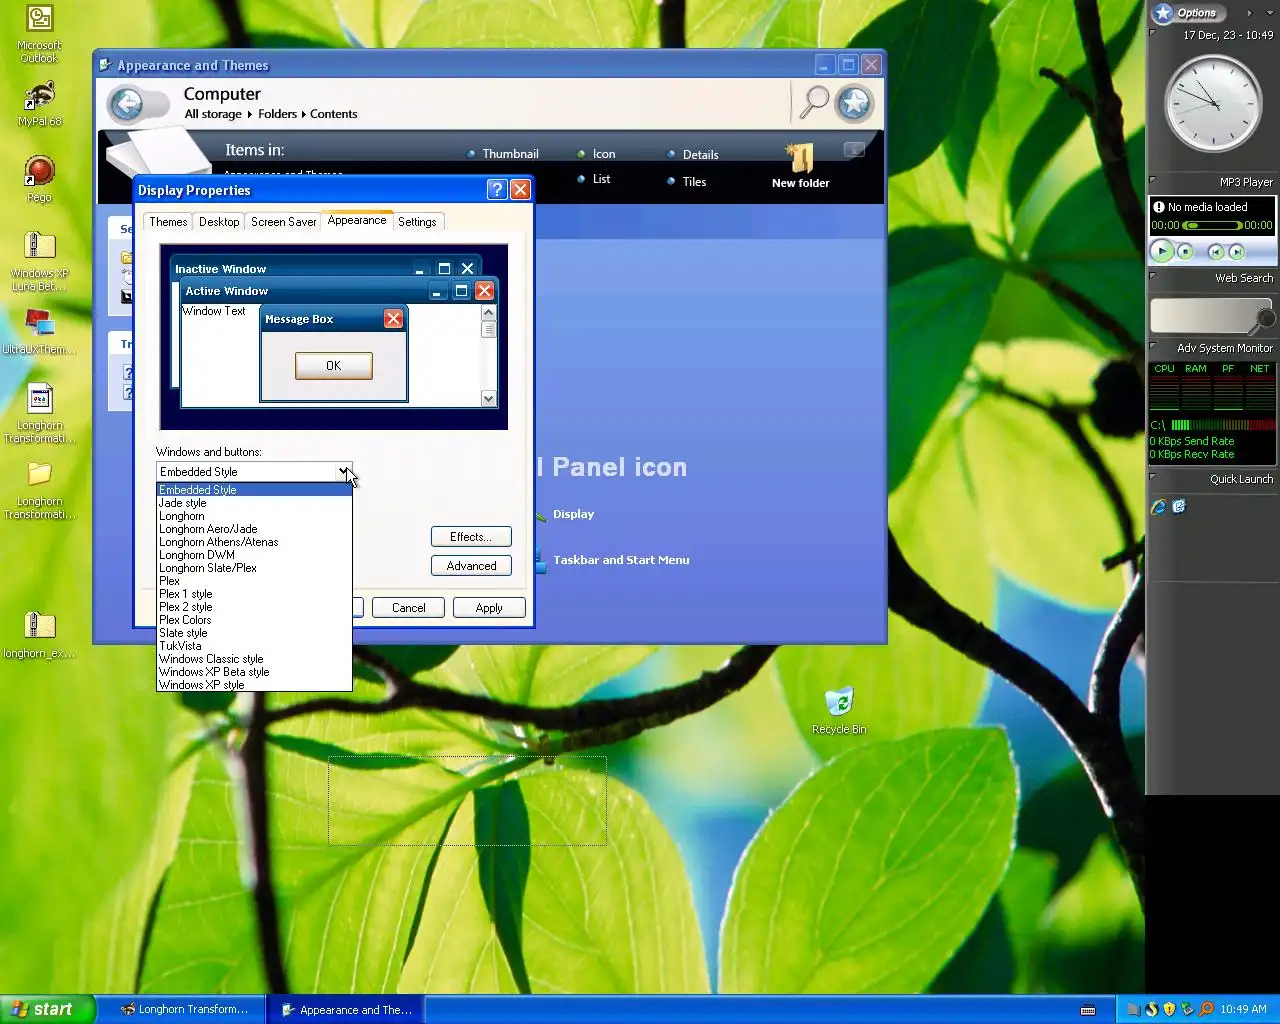Click the sidebar Options star icon
1280x1024 pixels.
click(x=1162, y=13)
